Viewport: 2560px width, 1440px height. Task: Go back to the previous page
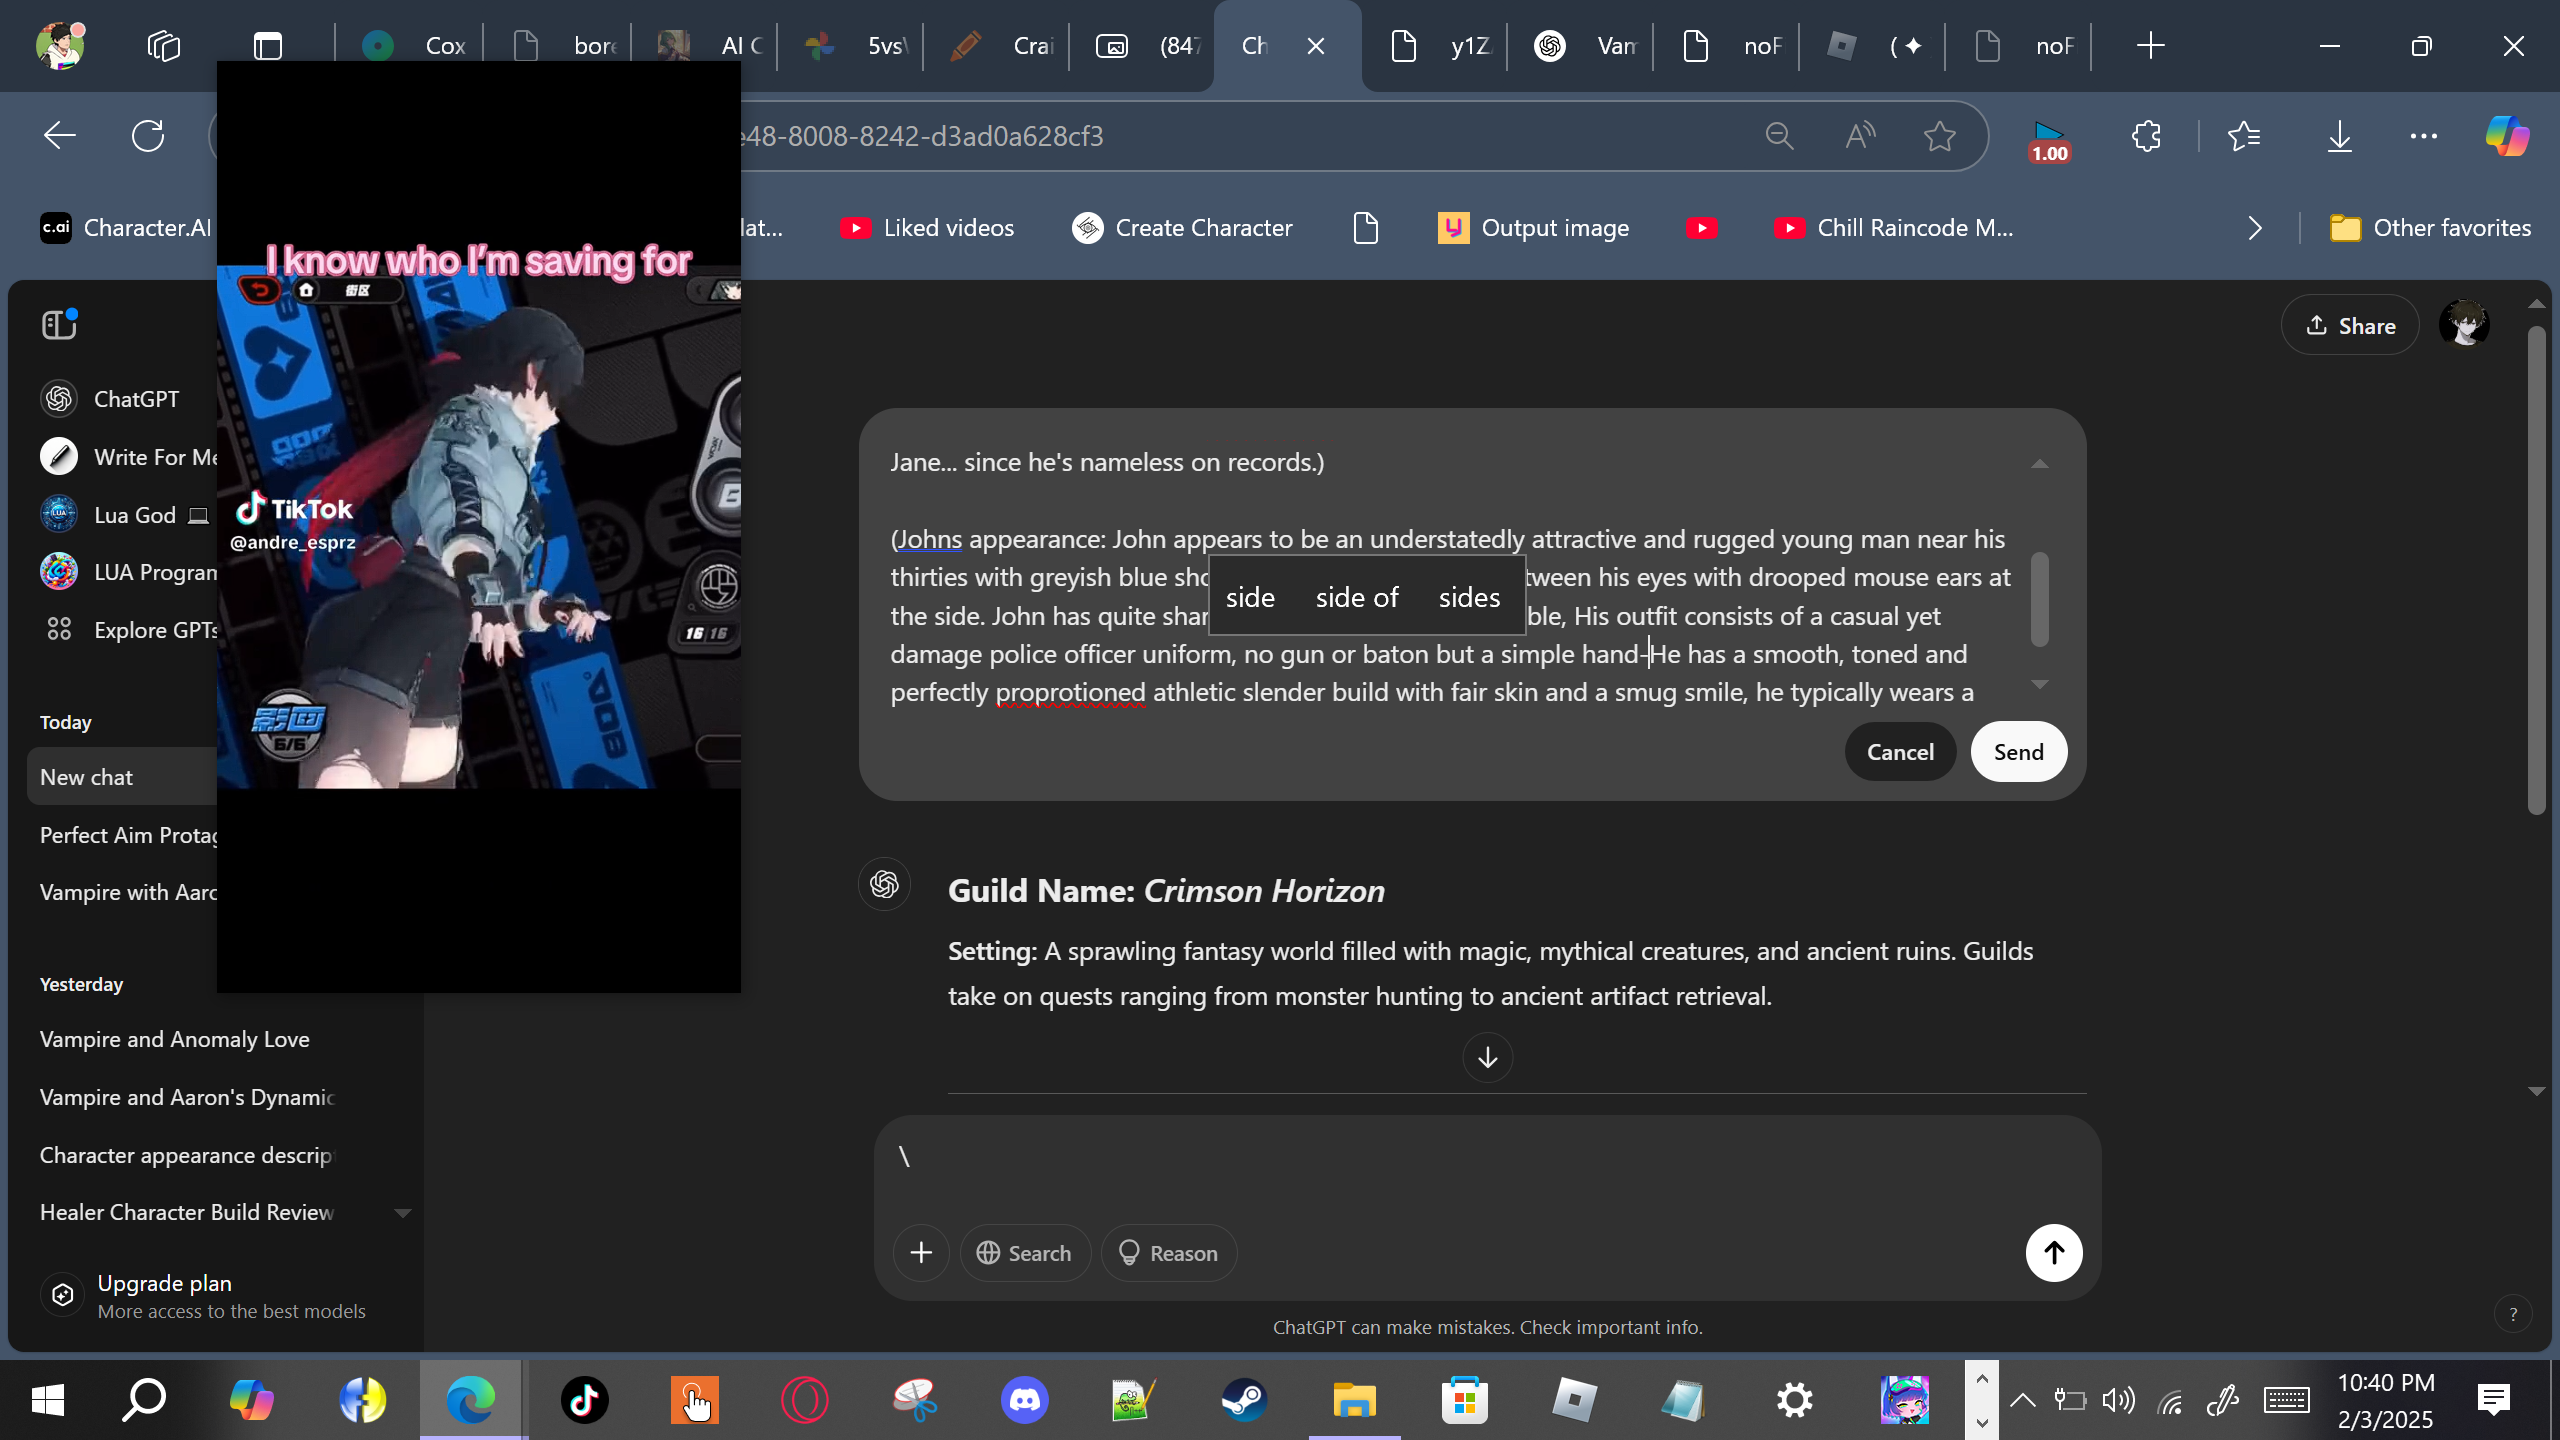click(60, 136)
